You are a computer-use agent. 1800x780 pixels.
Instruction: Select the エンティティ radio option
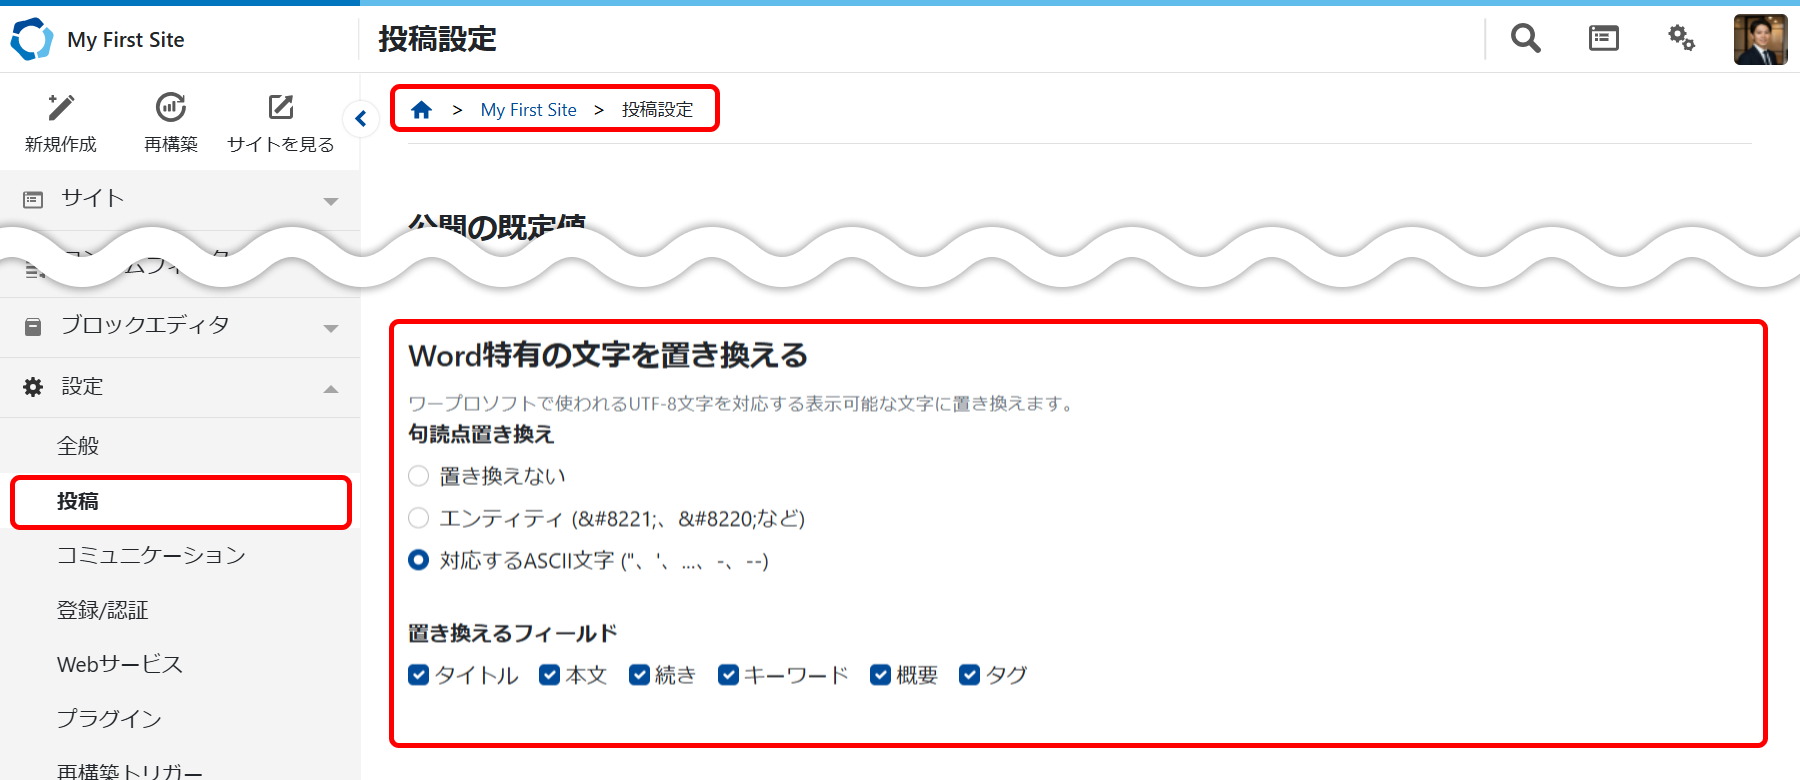[x=419, y=518]
